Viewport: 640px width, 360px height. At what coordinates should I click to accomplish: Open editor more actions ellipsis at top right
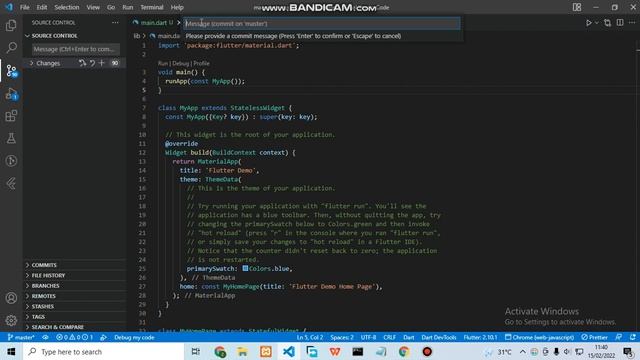[632, 23]
